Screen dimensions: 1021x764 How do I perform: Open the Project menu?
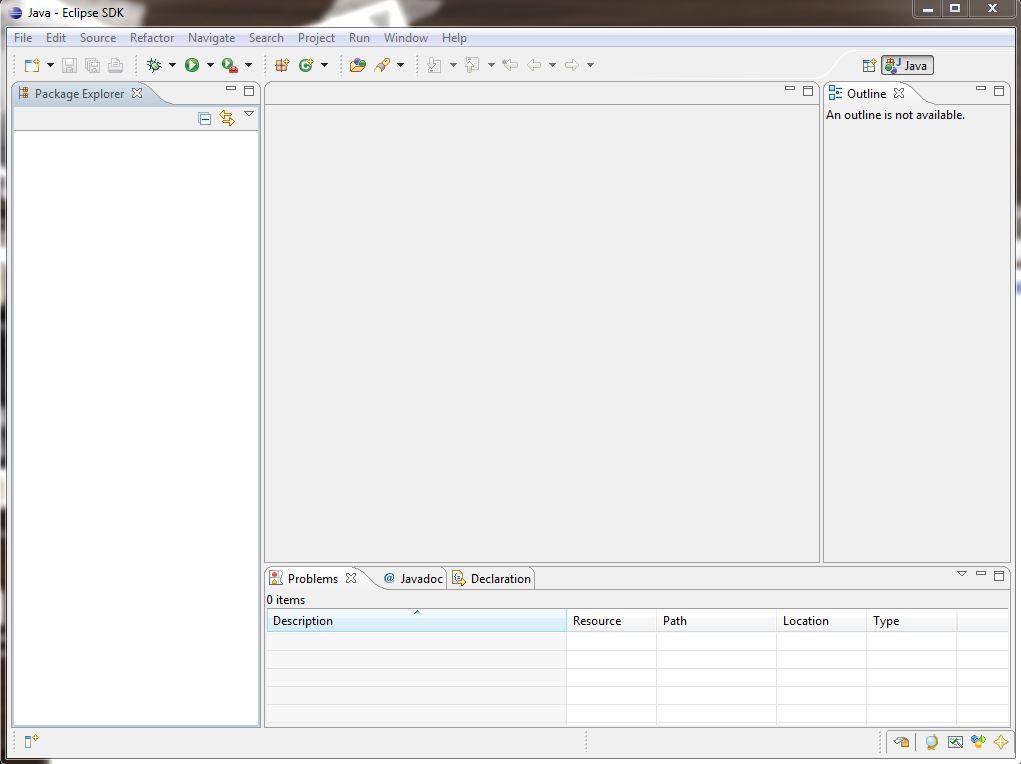(316, 38)
